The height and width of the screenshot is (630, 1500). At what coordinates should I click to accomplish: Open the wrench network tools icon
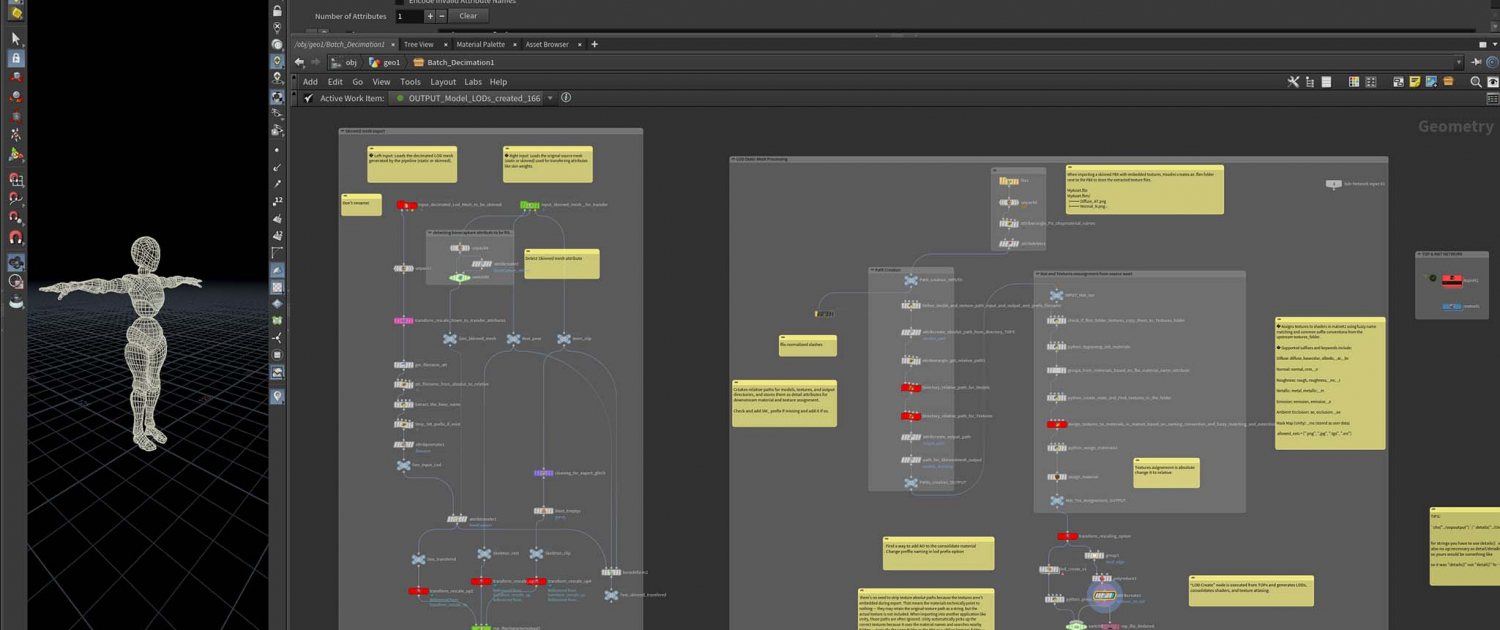click(1293, 82)
